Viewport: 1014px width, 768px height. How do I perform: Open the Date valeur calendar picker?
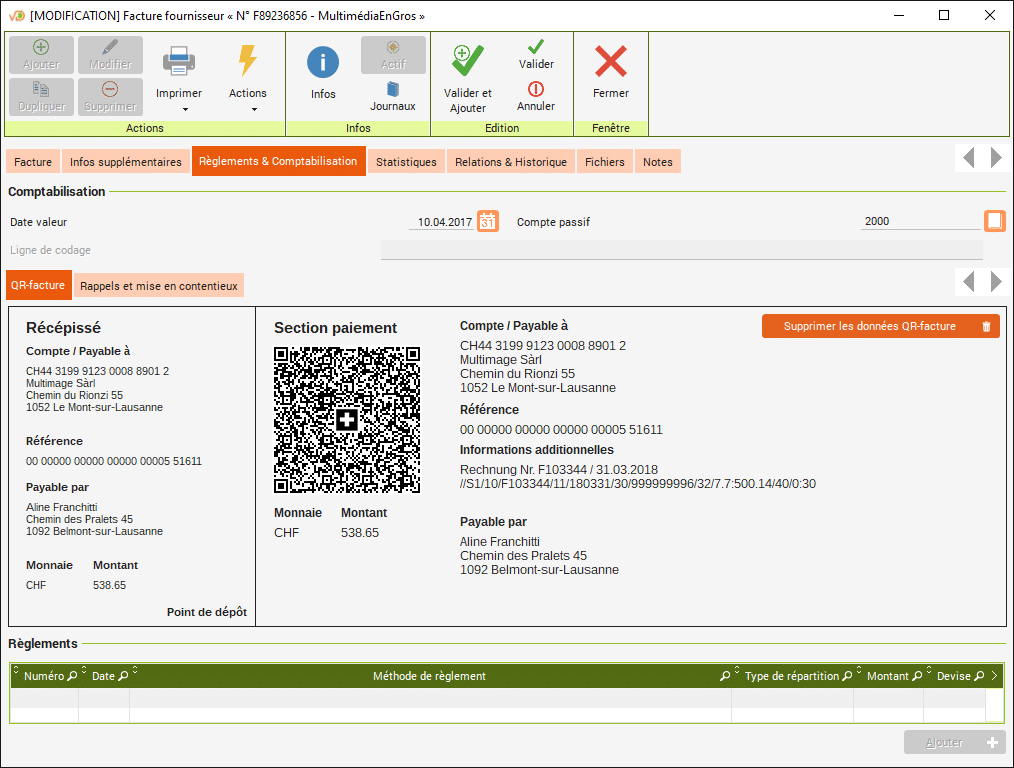click(x=487, y=222)
